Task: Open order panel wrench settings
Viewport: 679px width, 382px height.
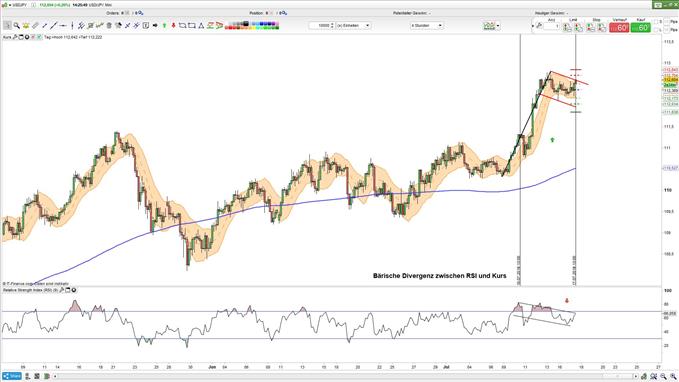Action: 539,26
